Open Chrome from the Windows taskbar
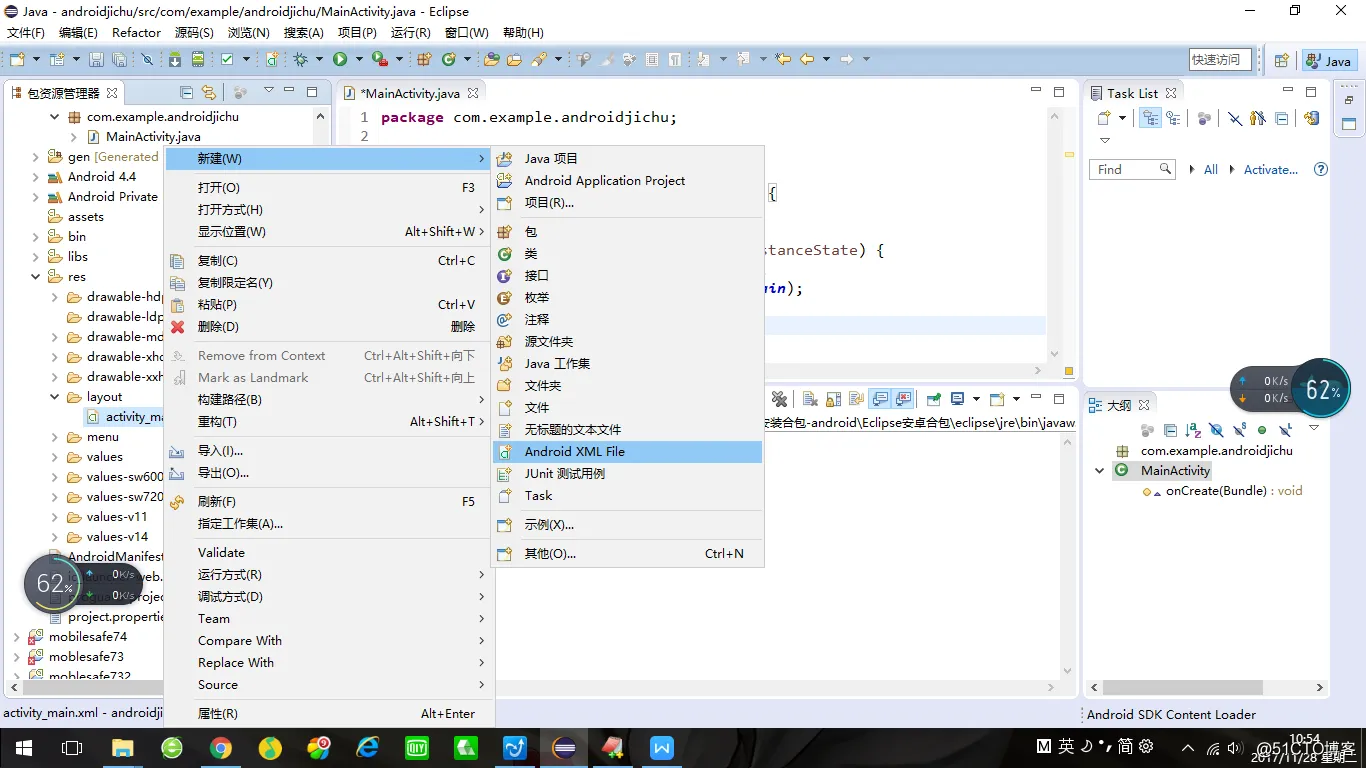This screenshot has height=768, width=1366. (x=221, y=748)
